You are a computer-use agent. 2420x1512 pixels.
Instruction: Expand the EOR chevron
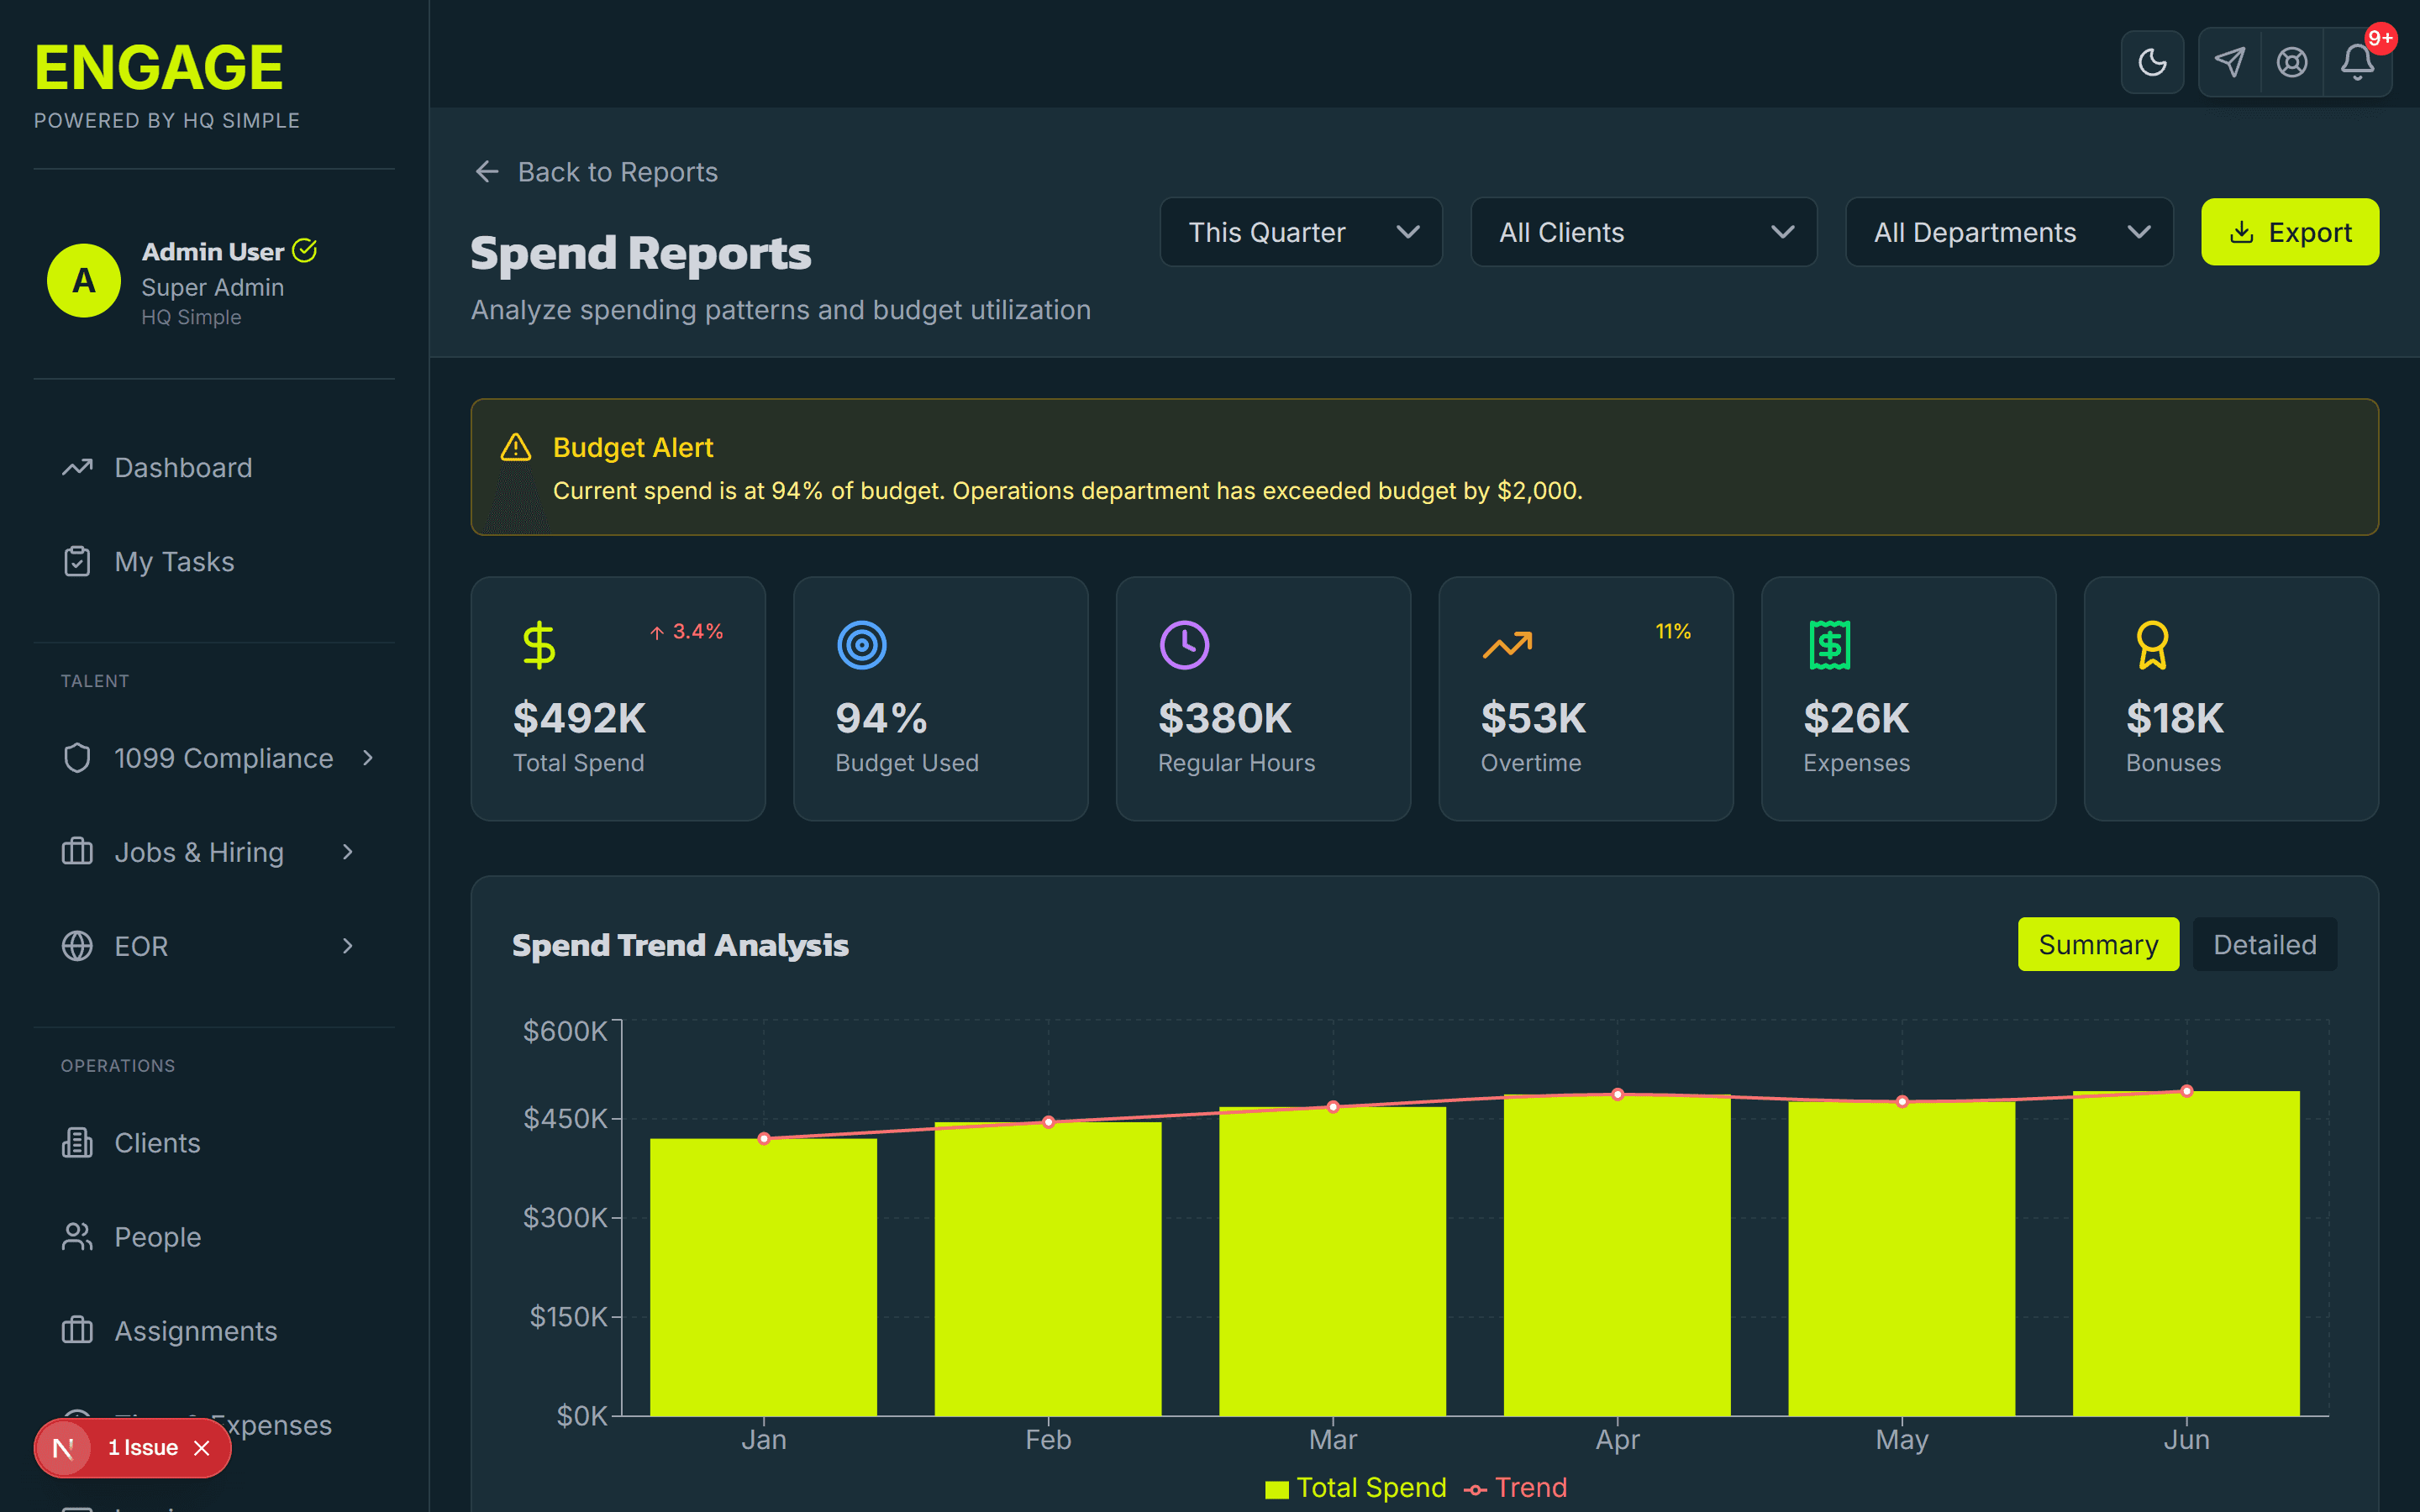[348, 946]
